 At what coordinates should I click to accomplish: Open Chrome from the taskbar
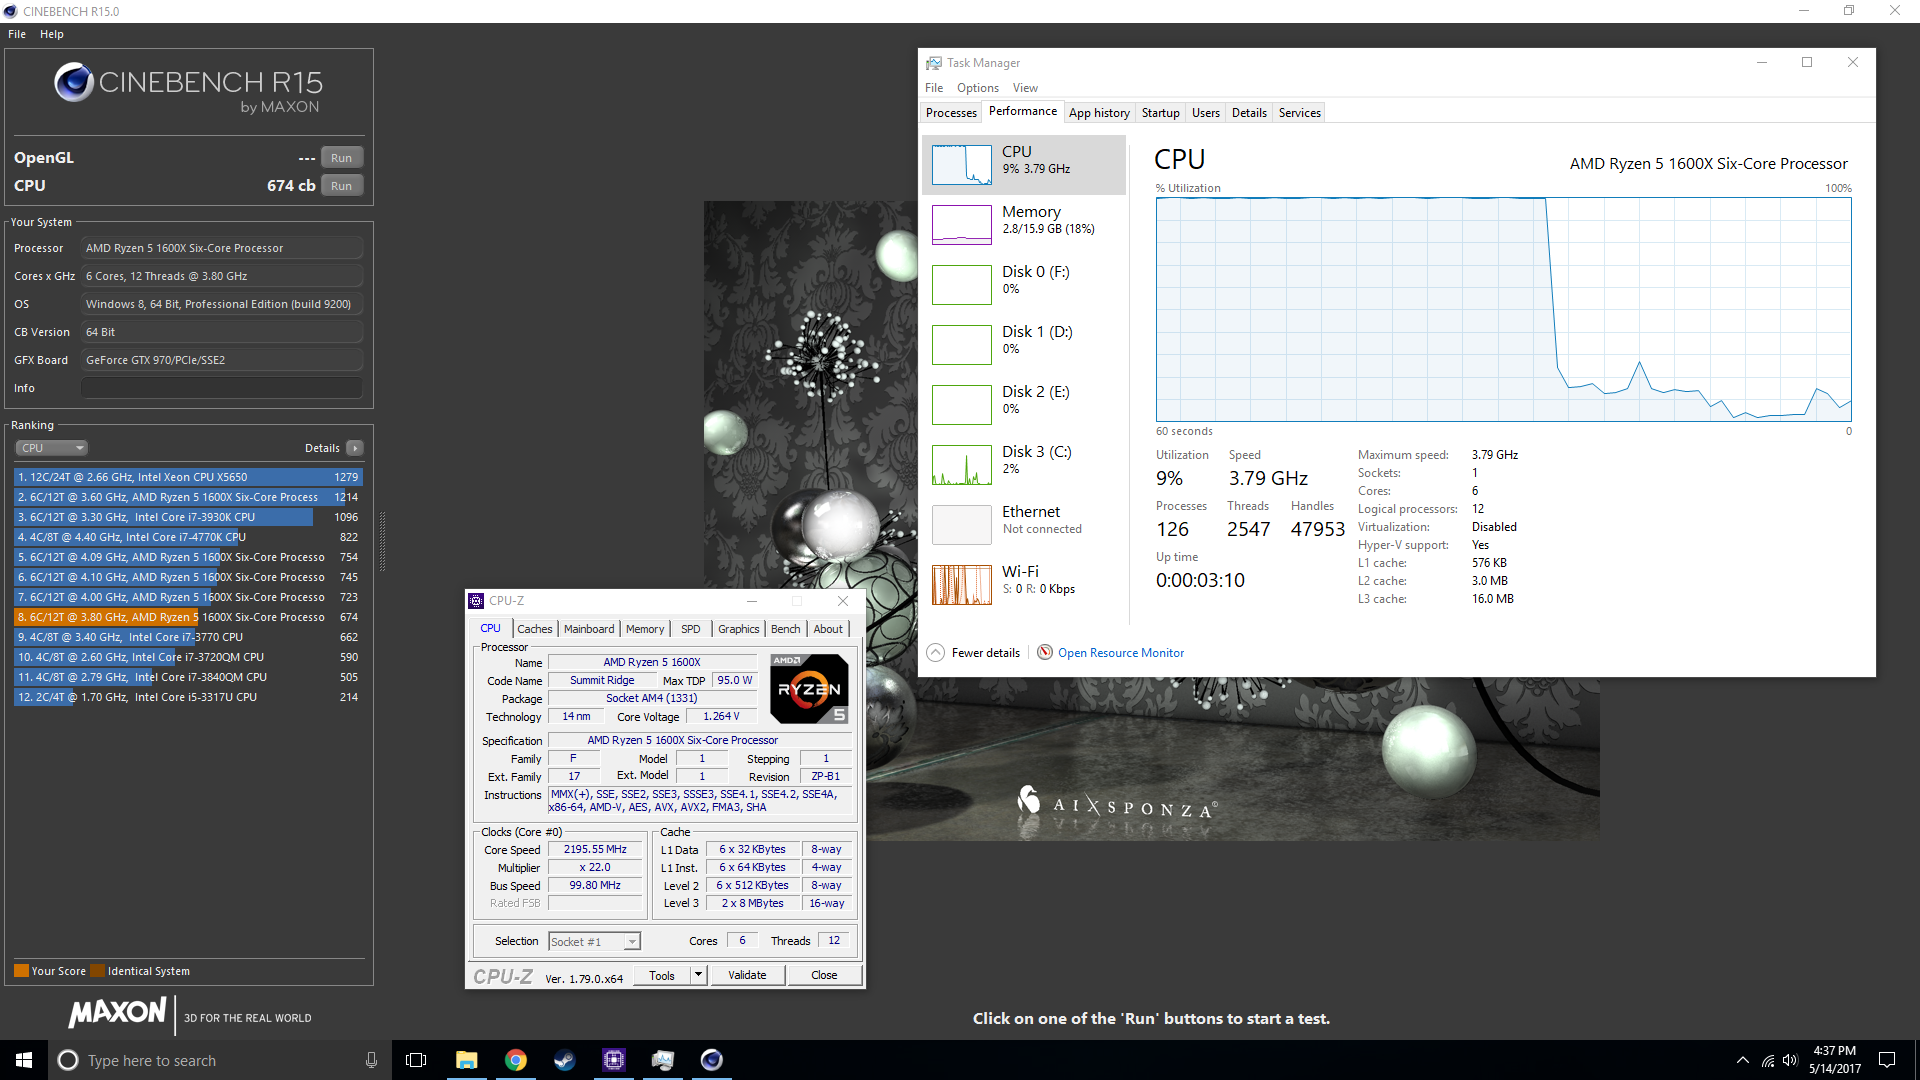click(x=516, y=1060)
